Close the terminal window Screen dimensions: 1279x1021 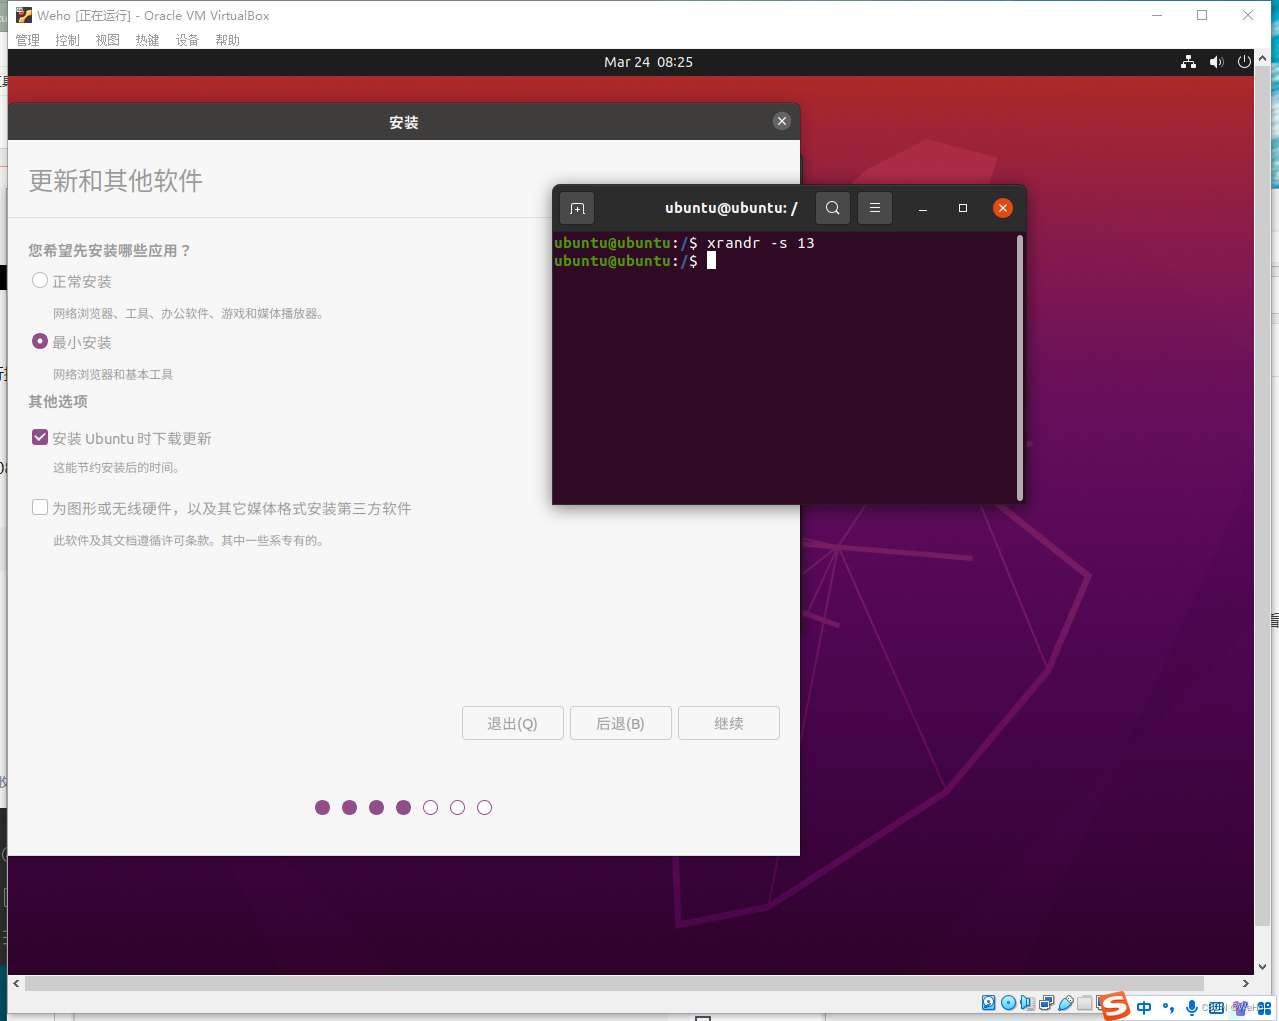(1003, 208)
